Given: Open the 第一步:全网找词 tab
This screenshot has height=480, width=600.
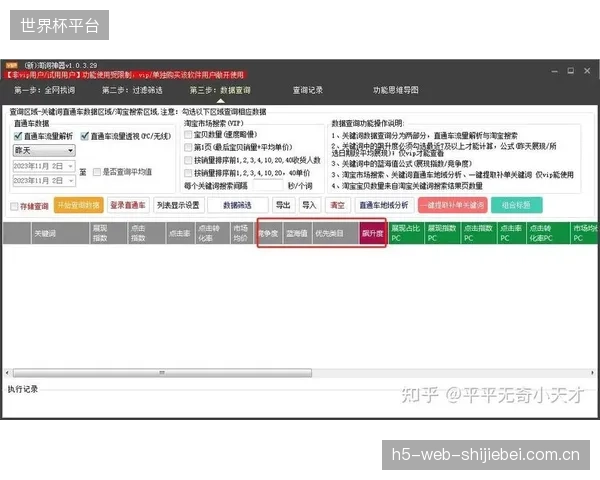Looking at the screenshot, I should click(45, 90).
